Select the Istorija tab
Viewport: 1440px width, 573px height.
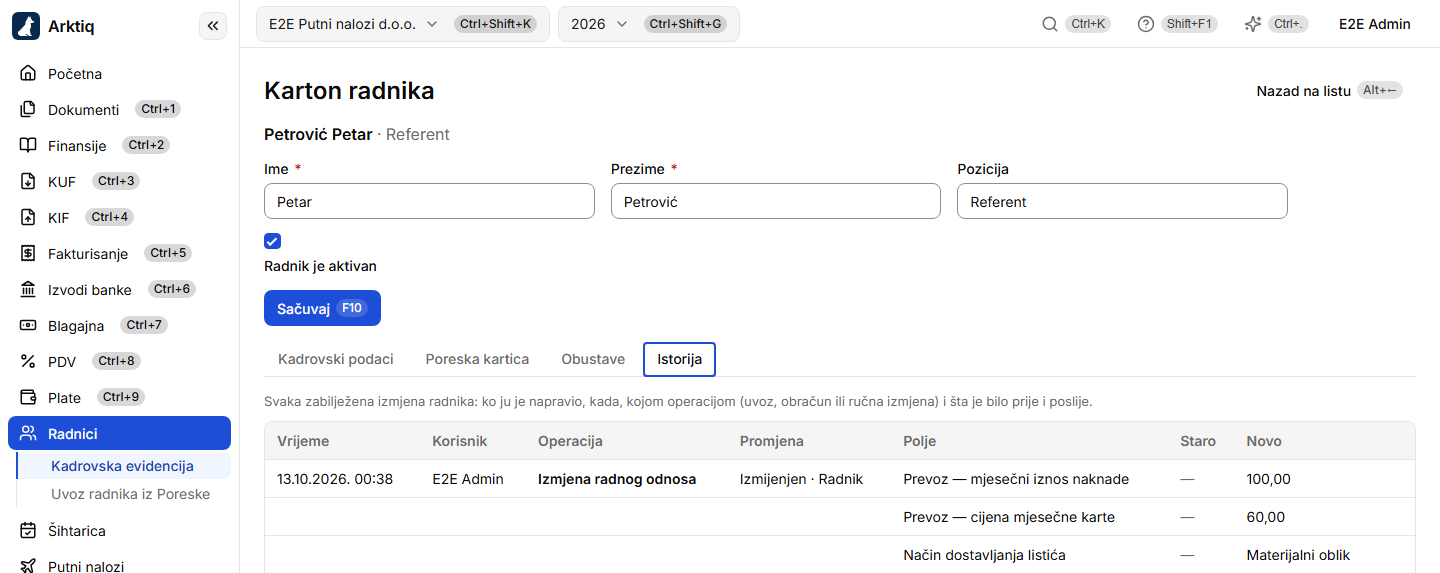tap(679, 359)
